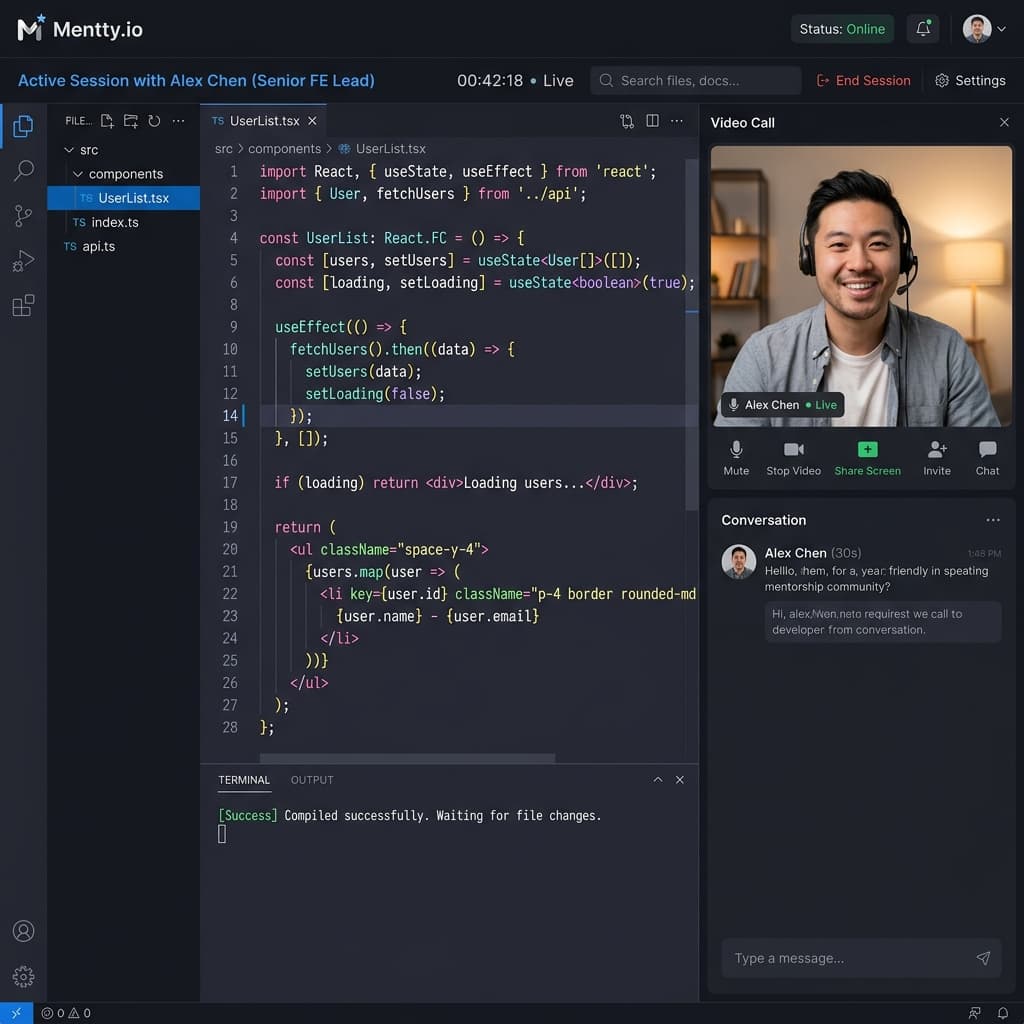Screen dimensions: 1024x1024
Task: Click the editor vertical scrollbar
Action: [692, 334]
